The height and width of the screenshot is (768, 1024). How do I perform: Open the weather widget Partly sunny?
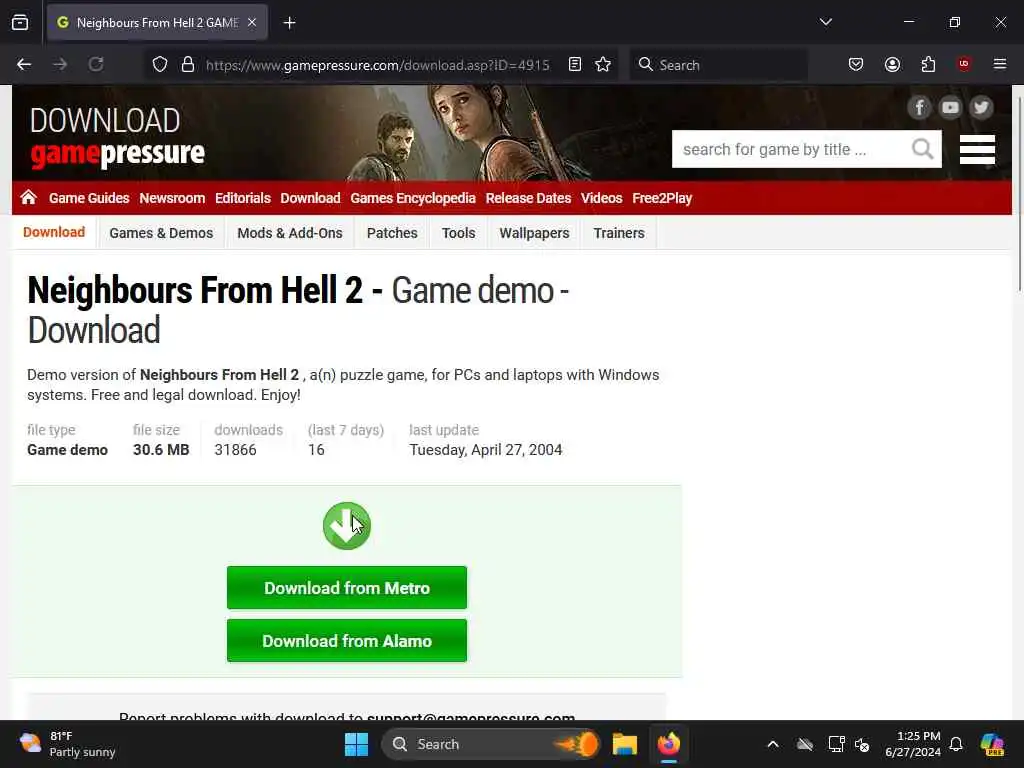click(x=67, y=744)
